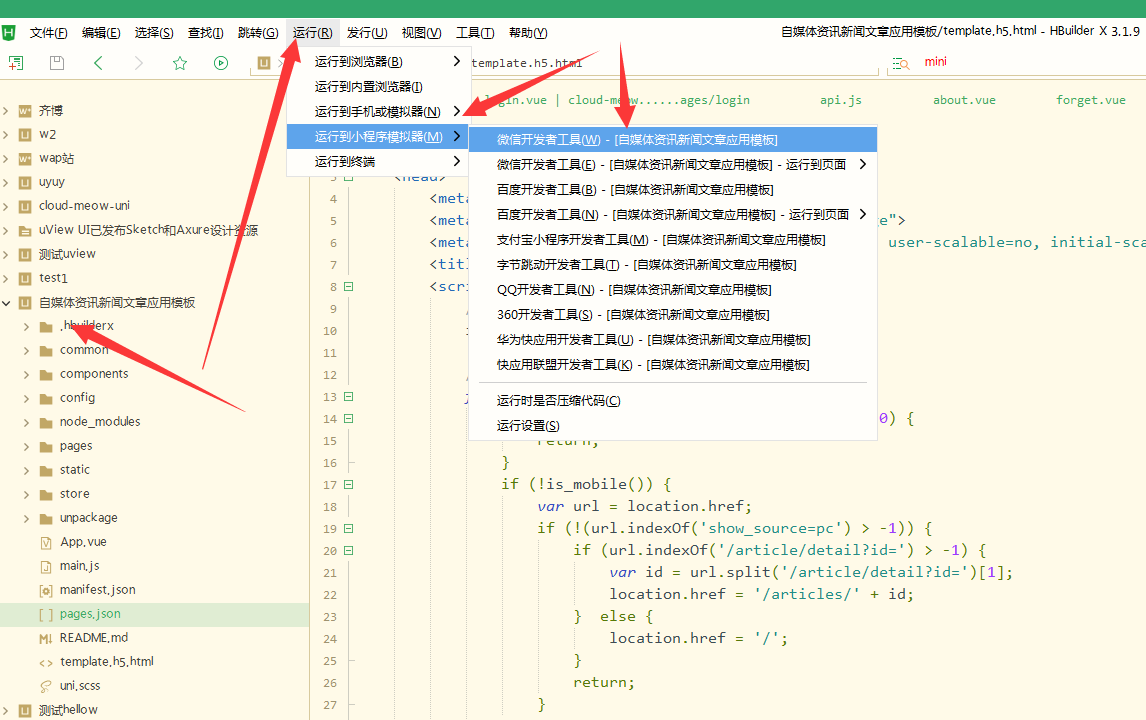Open the 编辑(E) menu
1146x720 pixels.
(x=101, y=33)
